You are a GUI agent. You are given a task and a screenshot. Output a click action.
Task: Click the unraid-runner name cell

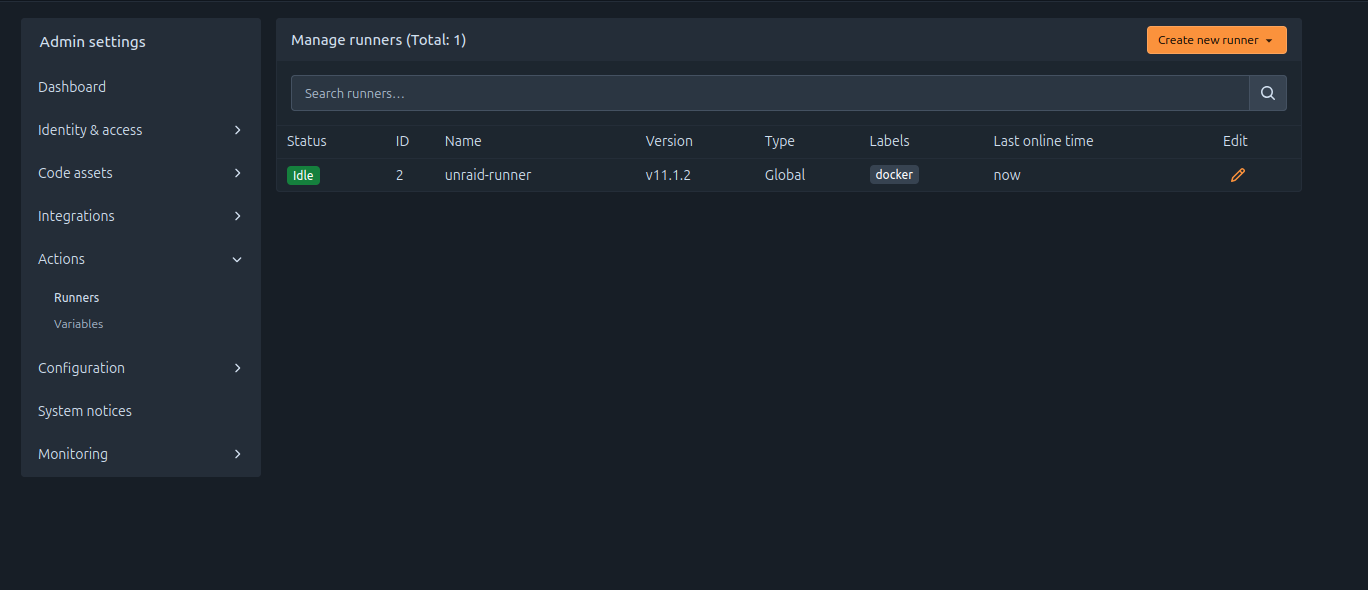click(x=488, y=175)
